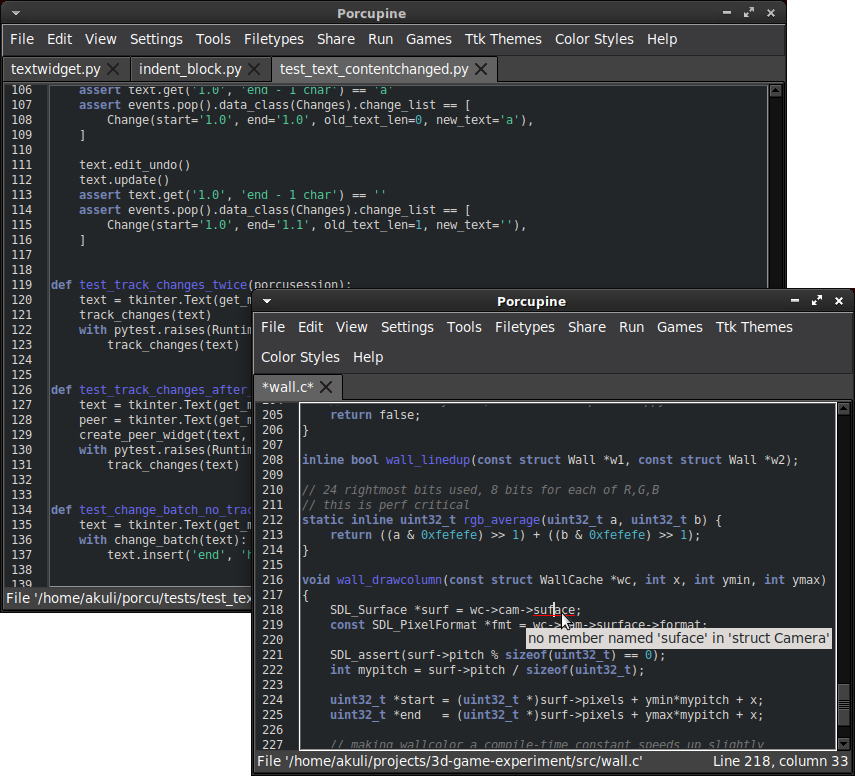The image size is (855, 776).
Task: Open View menu in front window
Action: click(352, 327)
